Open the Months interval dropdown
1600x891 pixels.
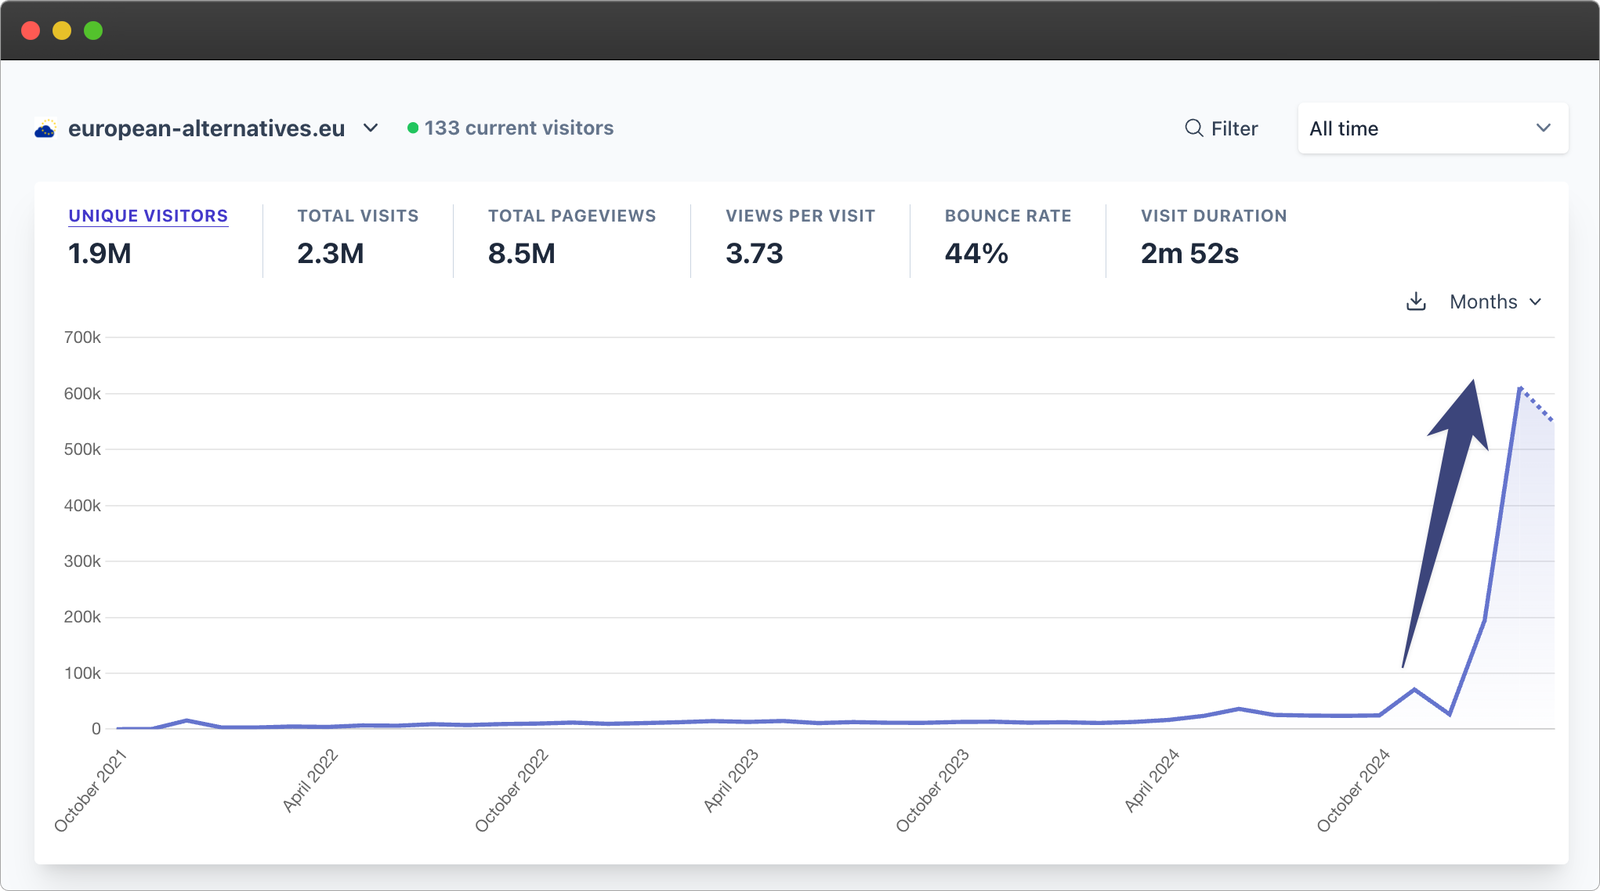1495,302
